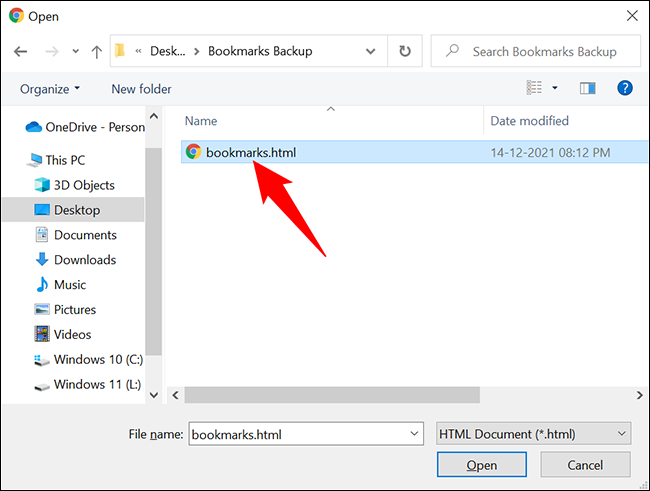Open the Help question mark icon

625,89
